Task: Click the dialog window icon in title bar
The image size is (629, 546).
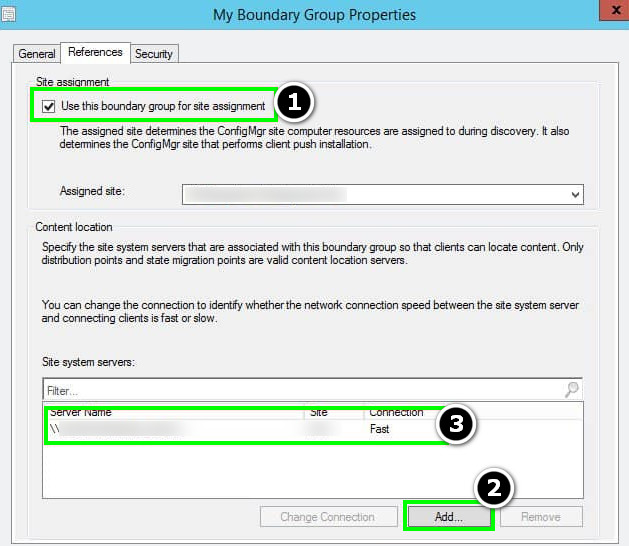Action: click(8, 15)
